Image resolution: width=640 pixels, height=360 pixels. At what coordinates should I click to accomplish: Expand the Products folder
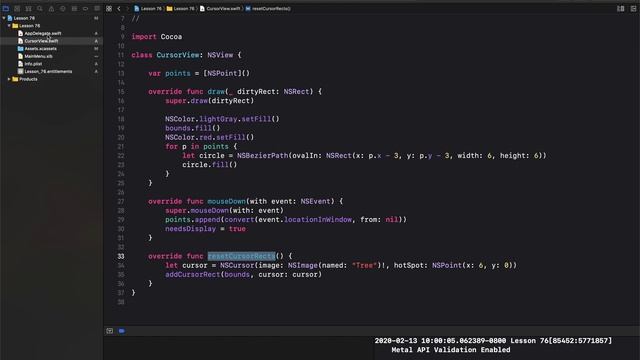[x=9, y=79]
